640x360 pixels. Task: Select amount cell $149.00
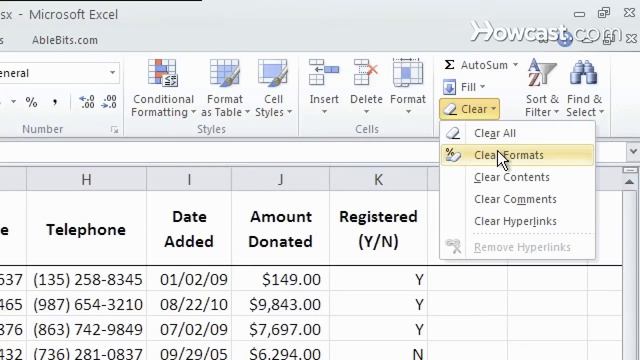pyautogui.click(x=280, y=279)
